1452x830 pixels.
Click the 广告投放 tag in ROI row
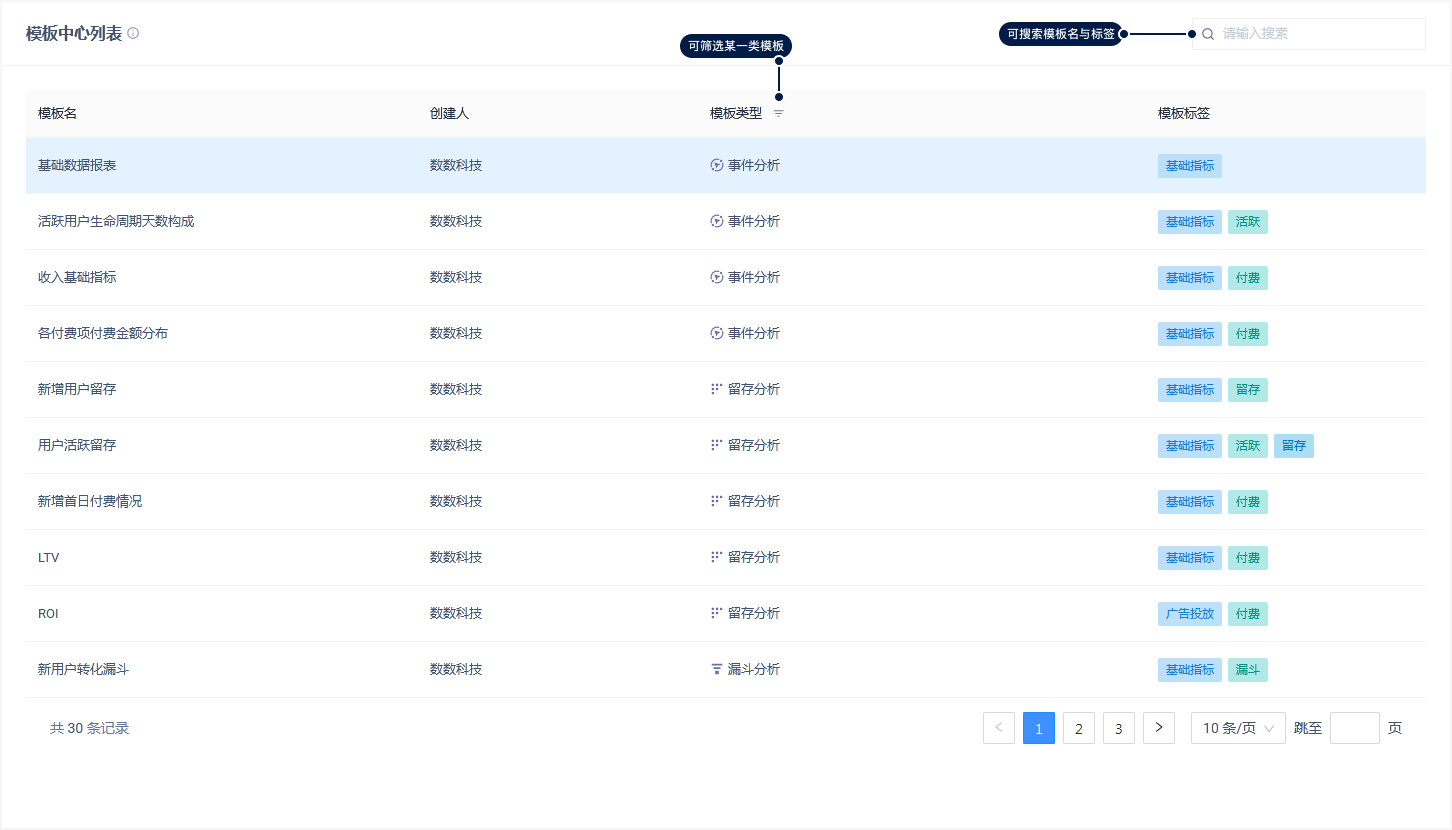pos(1189,614)
